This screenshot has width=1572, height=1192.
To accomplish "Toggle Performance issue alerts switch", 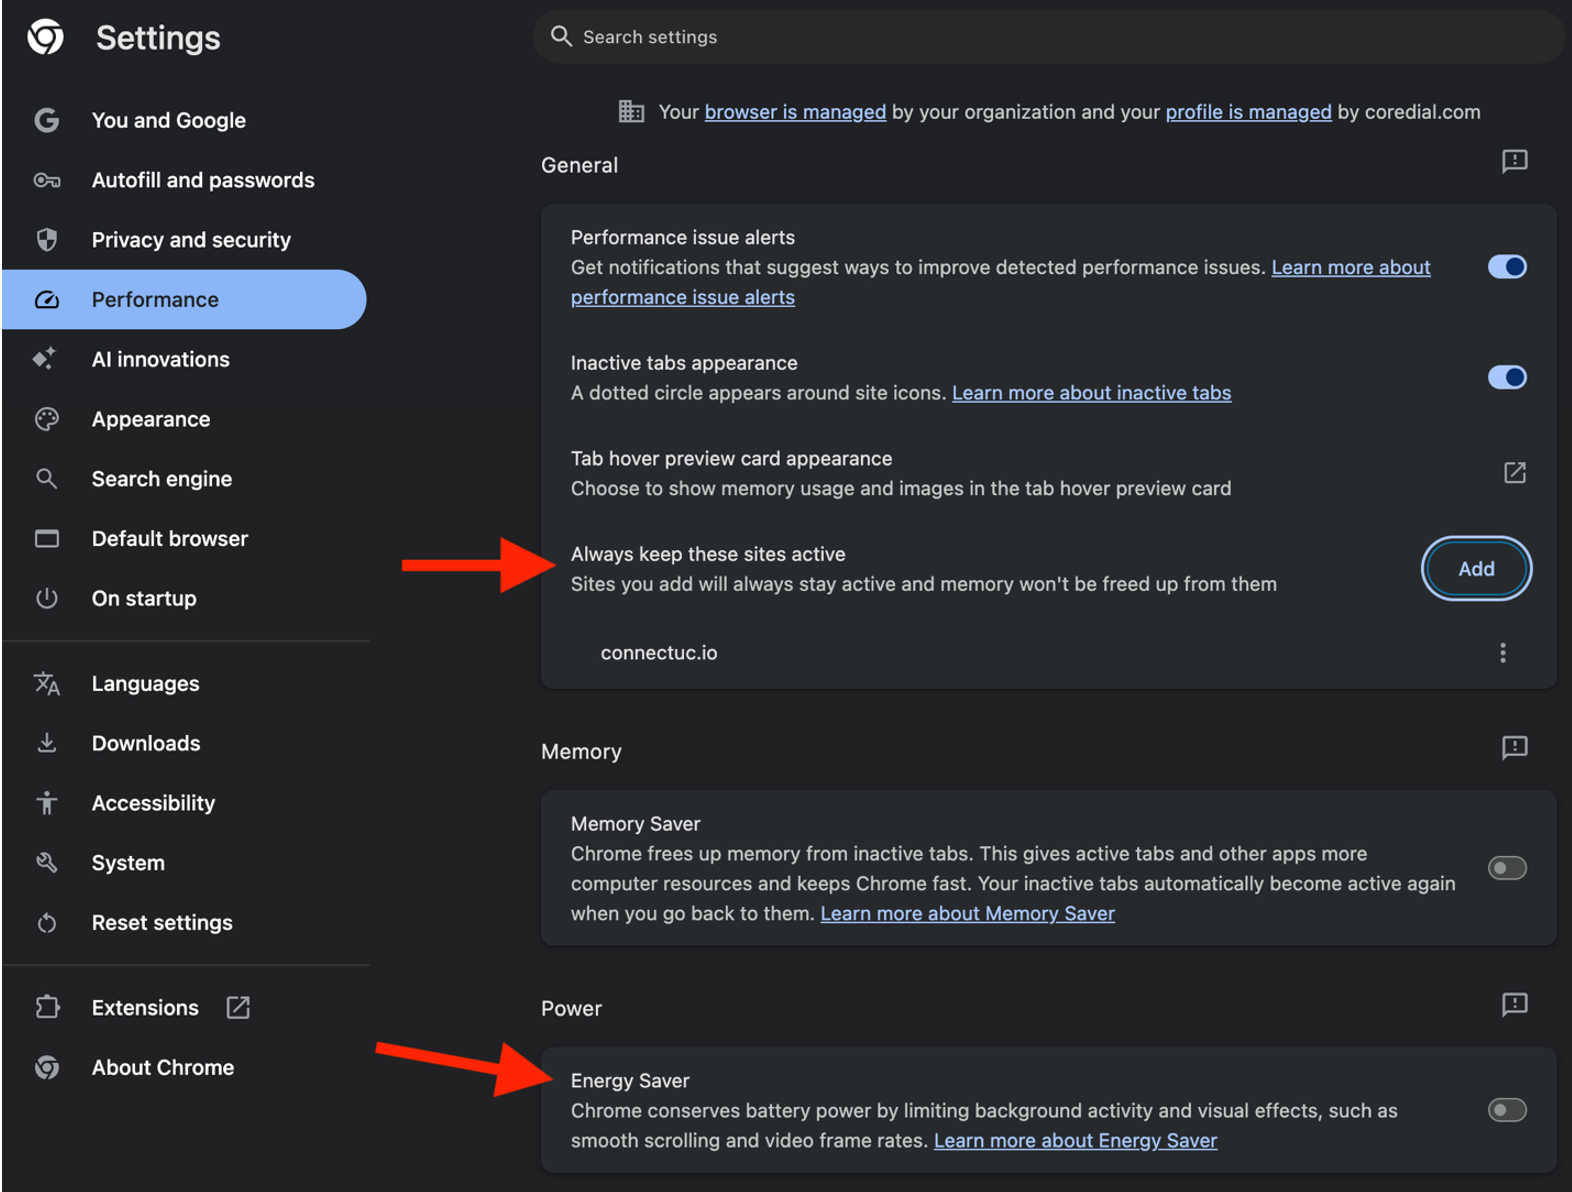I will tap(1507, 267).
